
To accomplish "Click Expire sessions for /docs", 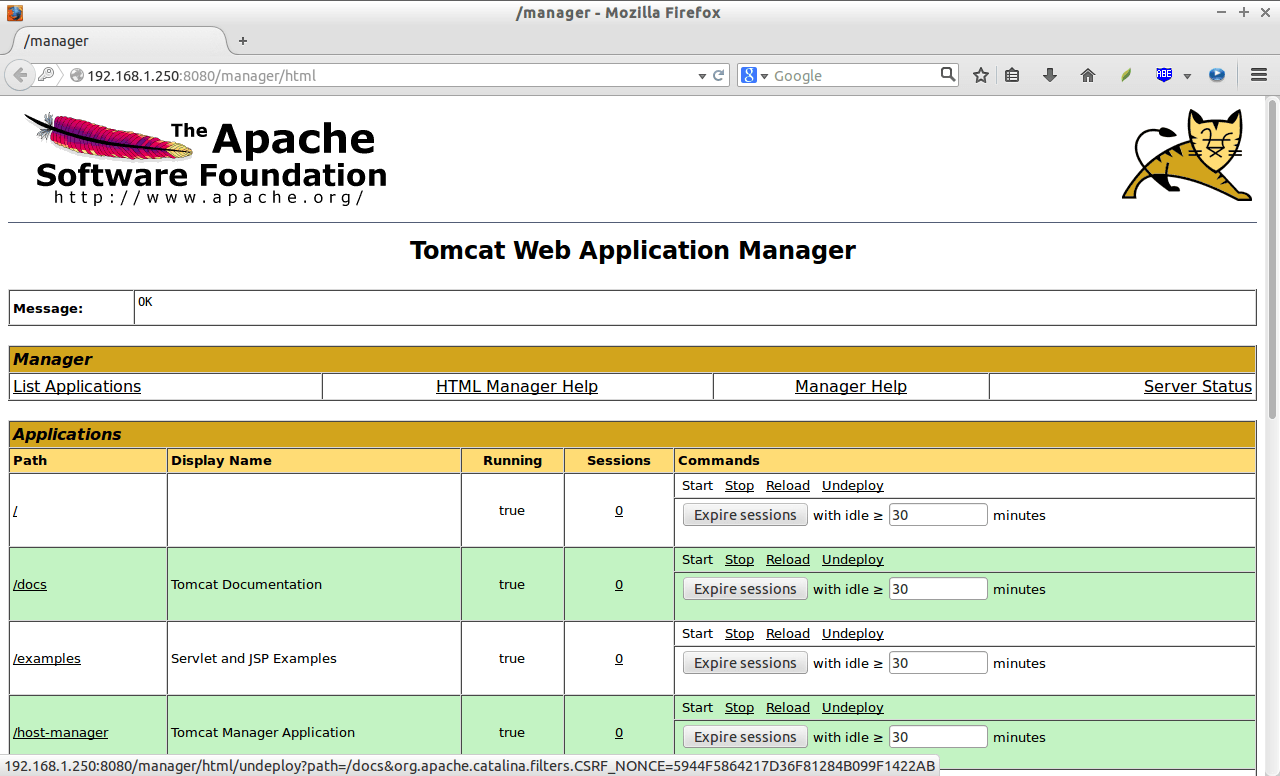I will pos(744,588).
